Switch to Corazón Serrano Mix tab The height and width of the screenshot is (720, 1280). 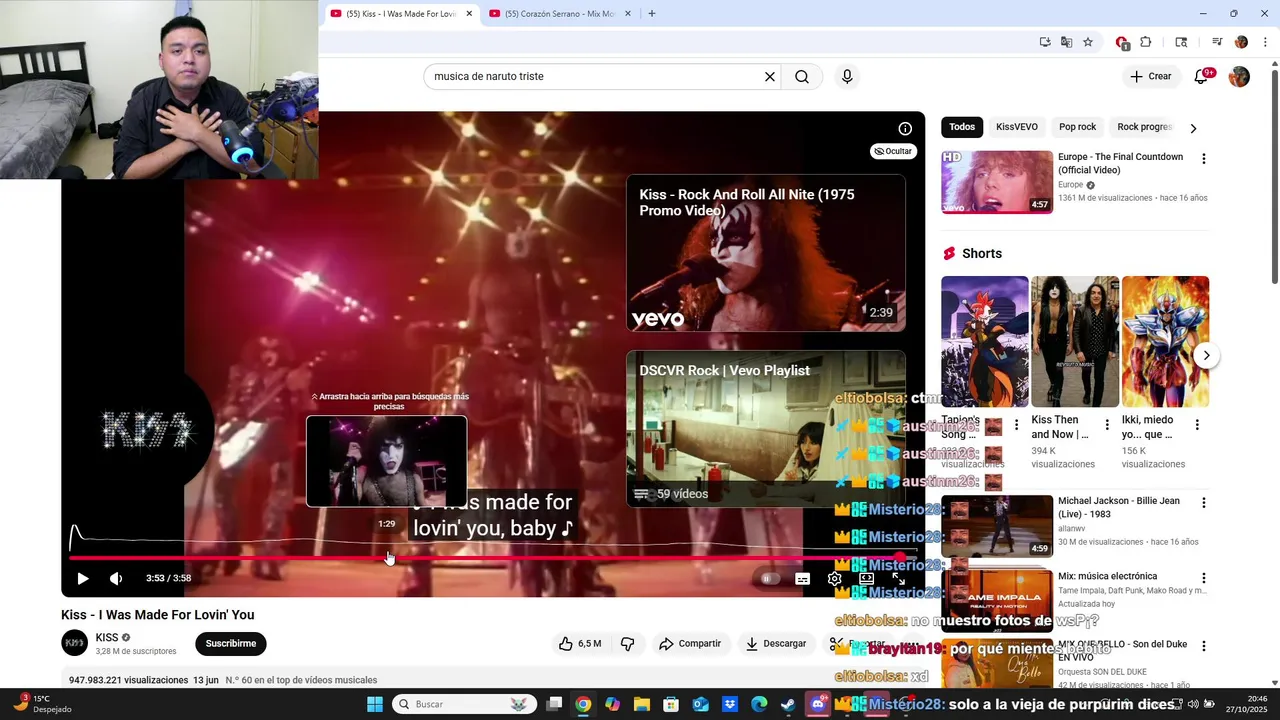click(x=552, y=14)
